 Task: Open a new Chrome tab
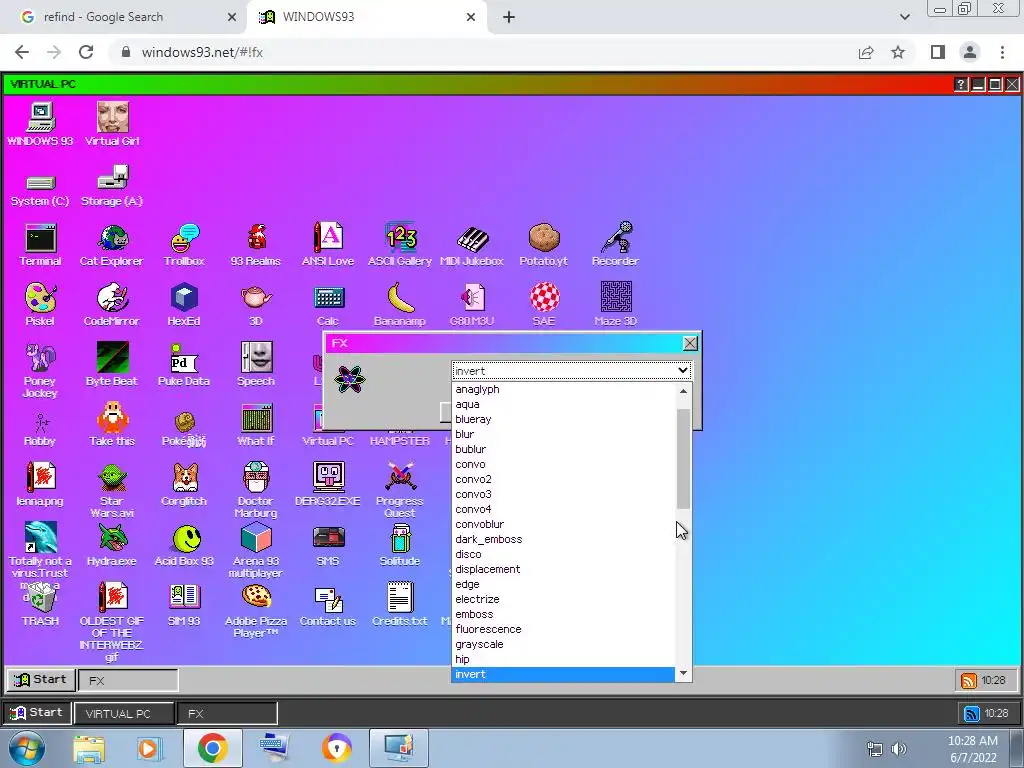pos(509,17)
